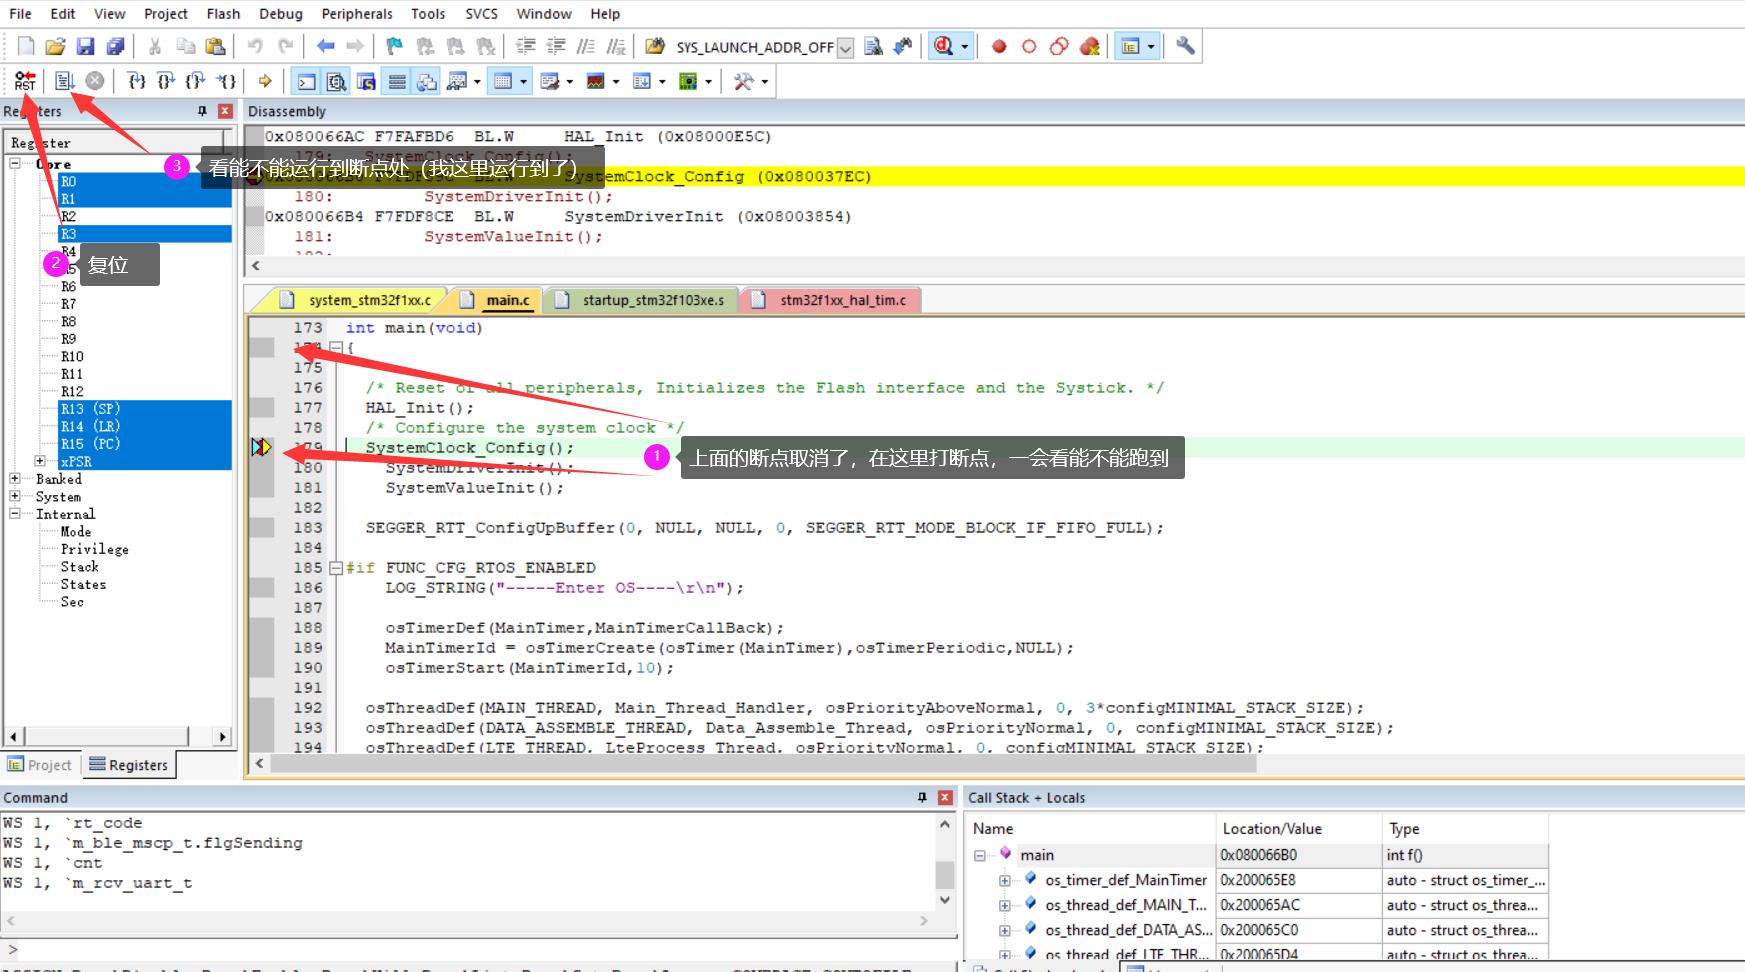The image size is (1745, 972).
Task: Open the Flash menu
Action: point(223,14)
